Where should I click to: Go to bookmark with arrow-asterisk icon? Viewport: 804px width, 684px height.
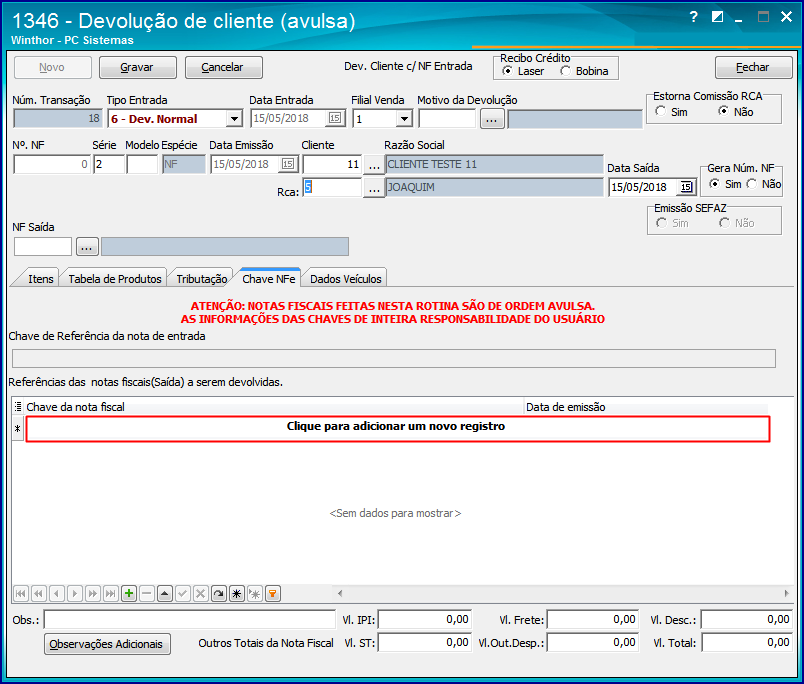click(x=254, y=594)
